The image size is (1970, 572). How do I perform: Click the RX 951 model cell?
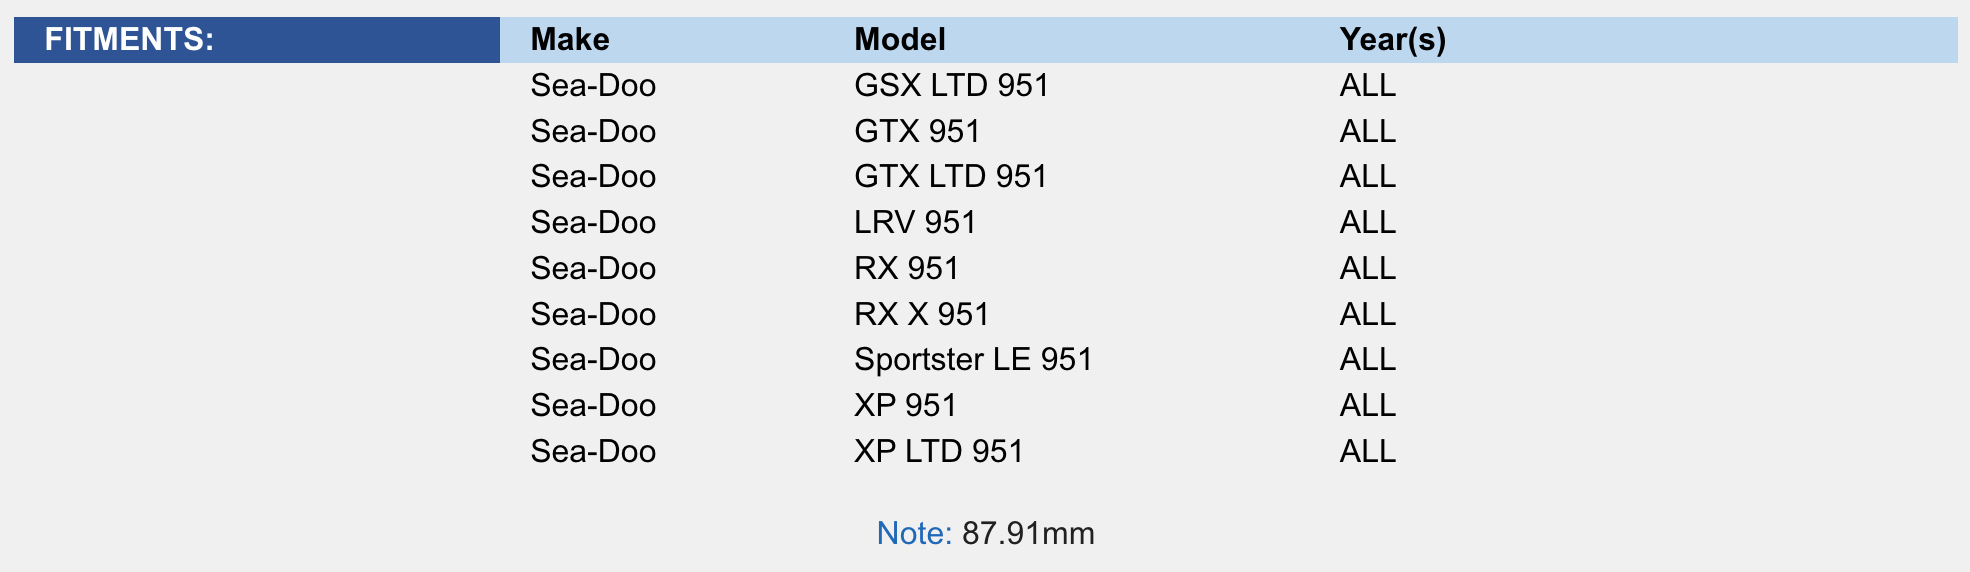click(906, 269)
